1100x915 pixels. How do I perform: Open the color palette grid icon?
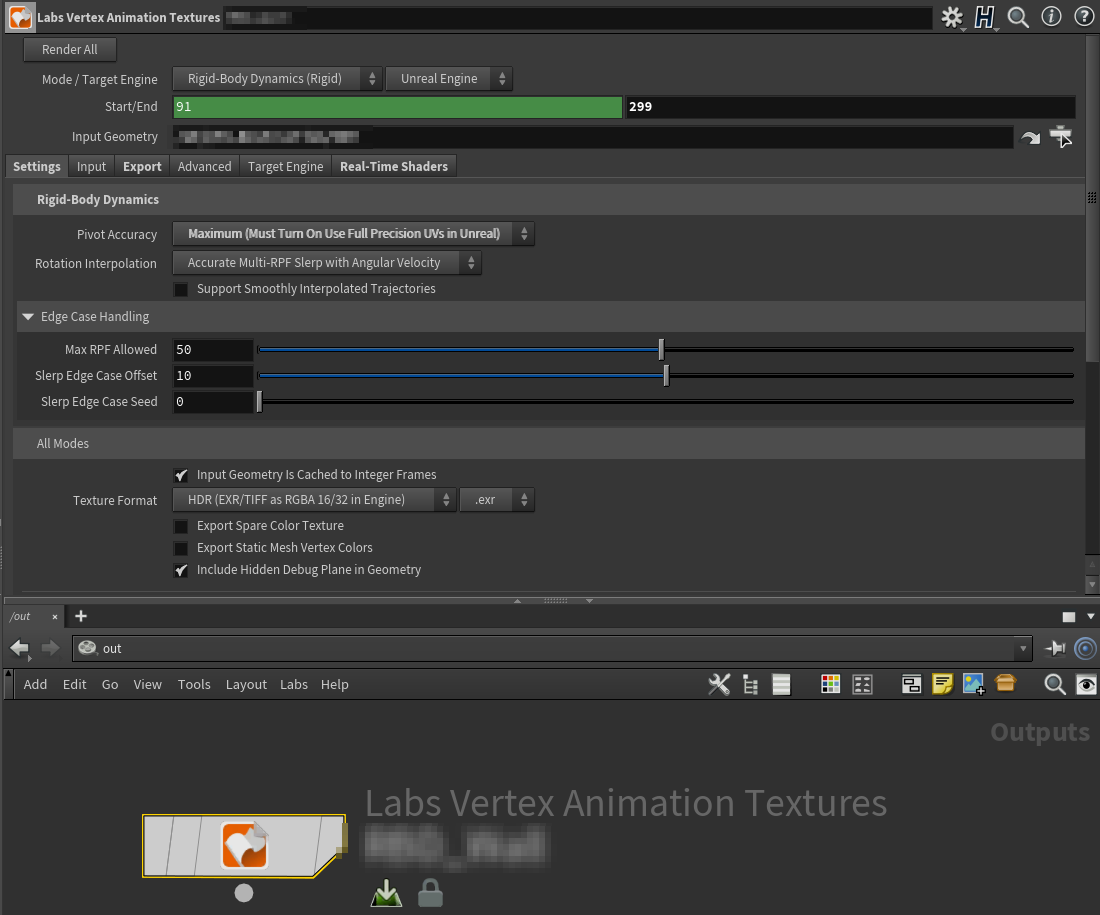pos(831,684)
